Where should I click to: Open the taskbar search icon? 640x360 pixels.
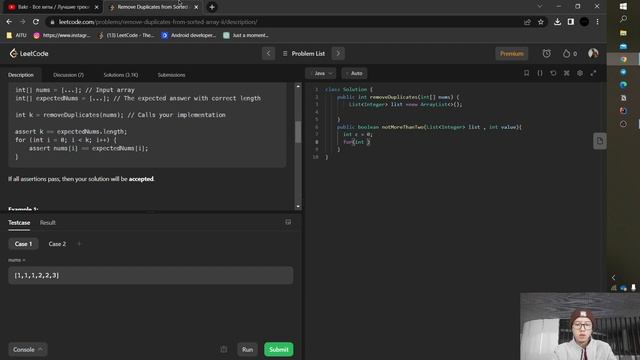pos(623,19)
